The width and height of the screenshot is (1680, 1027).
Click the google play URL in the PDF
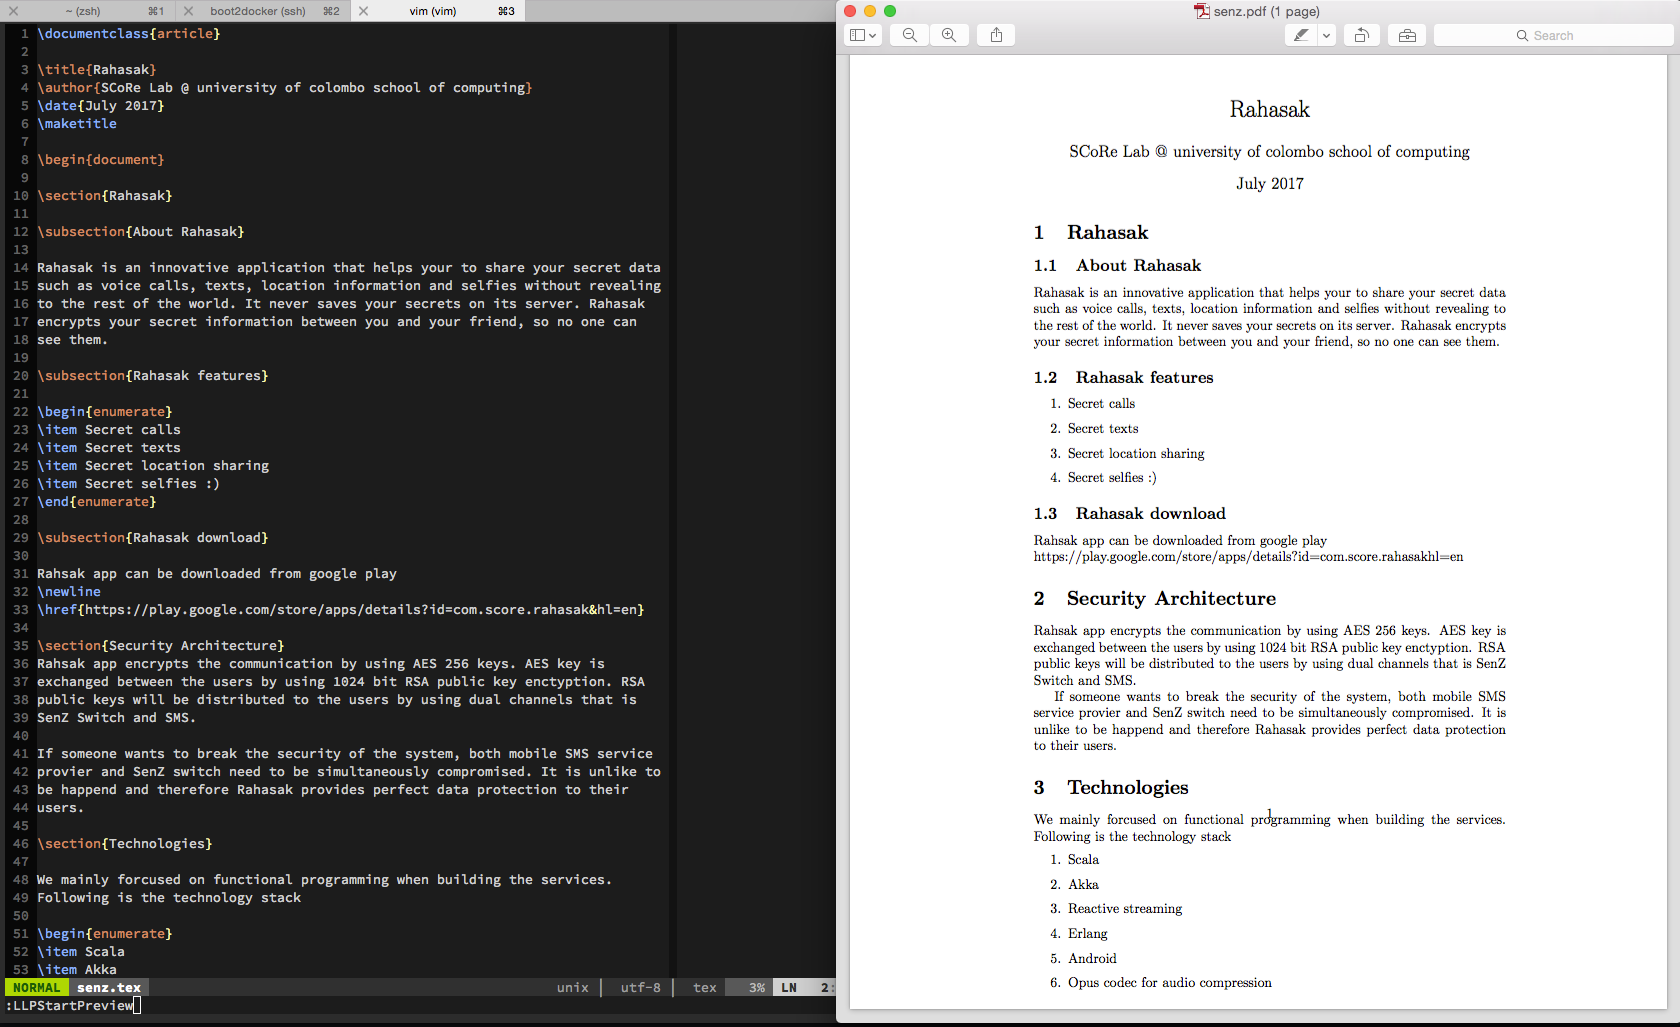pos(1248,557)
